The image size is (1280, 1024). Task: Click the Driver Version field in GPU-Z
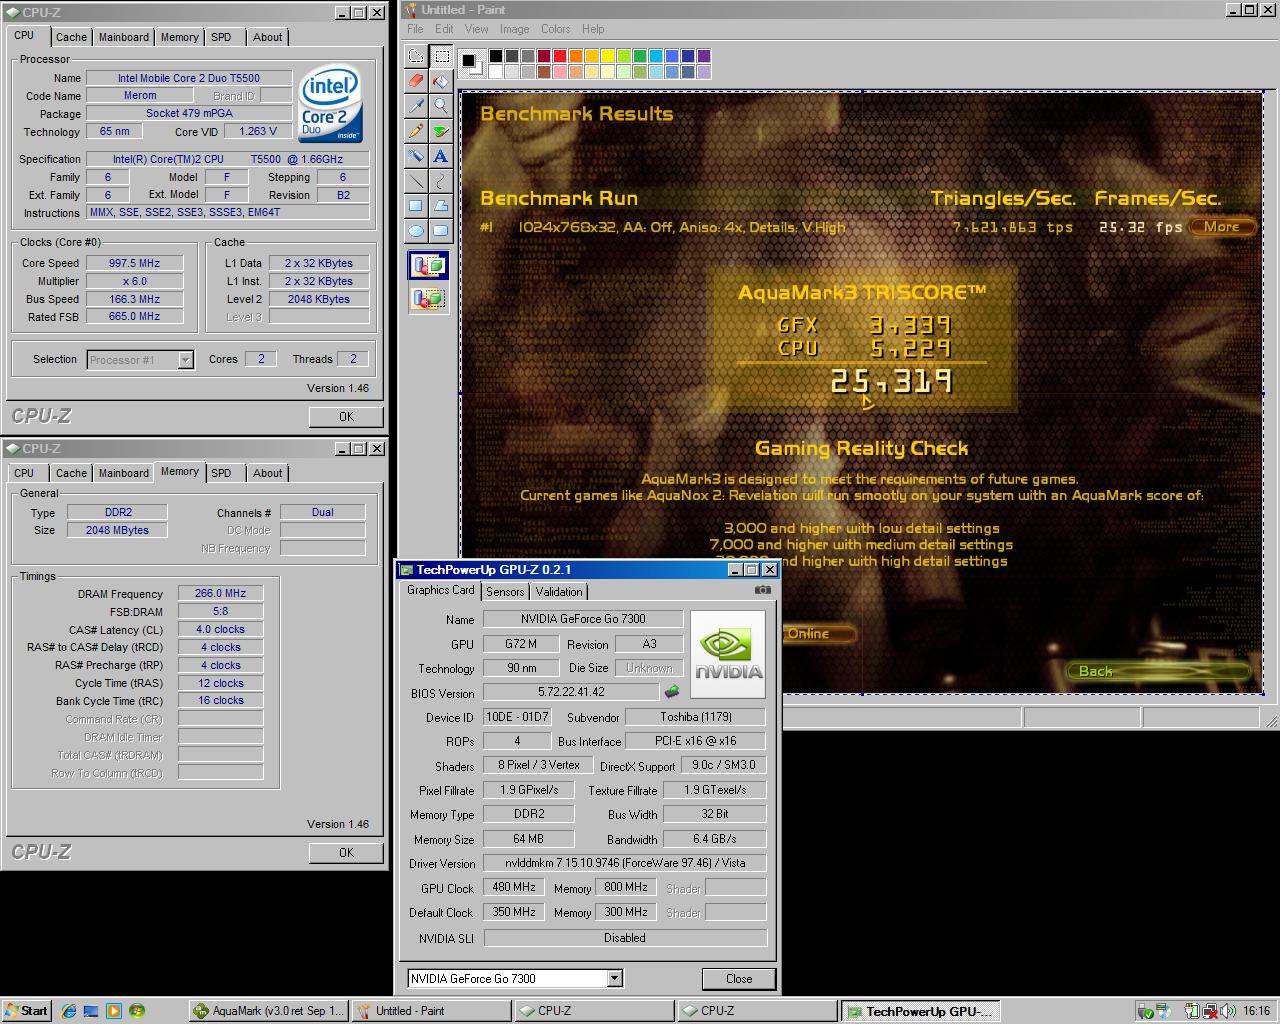[625, 863]
